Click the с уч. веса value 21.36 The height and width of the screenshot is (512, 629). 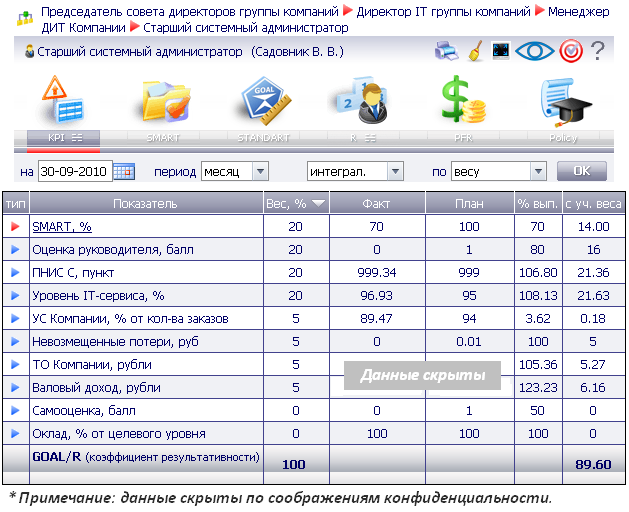point(593,273)
